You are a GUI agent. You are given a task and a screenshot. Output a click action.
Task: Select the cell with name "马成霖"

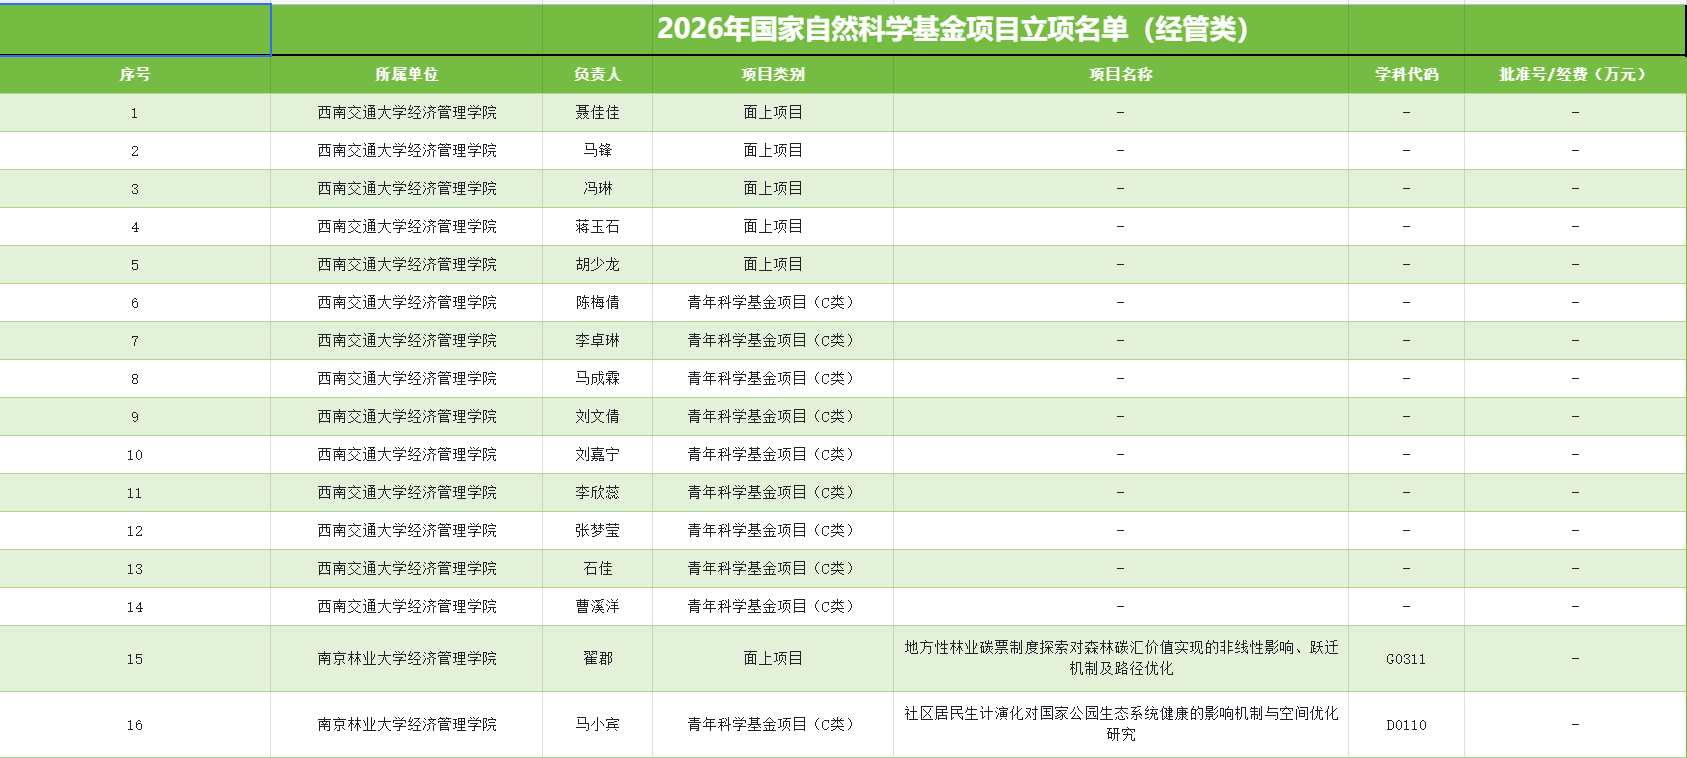597,378
